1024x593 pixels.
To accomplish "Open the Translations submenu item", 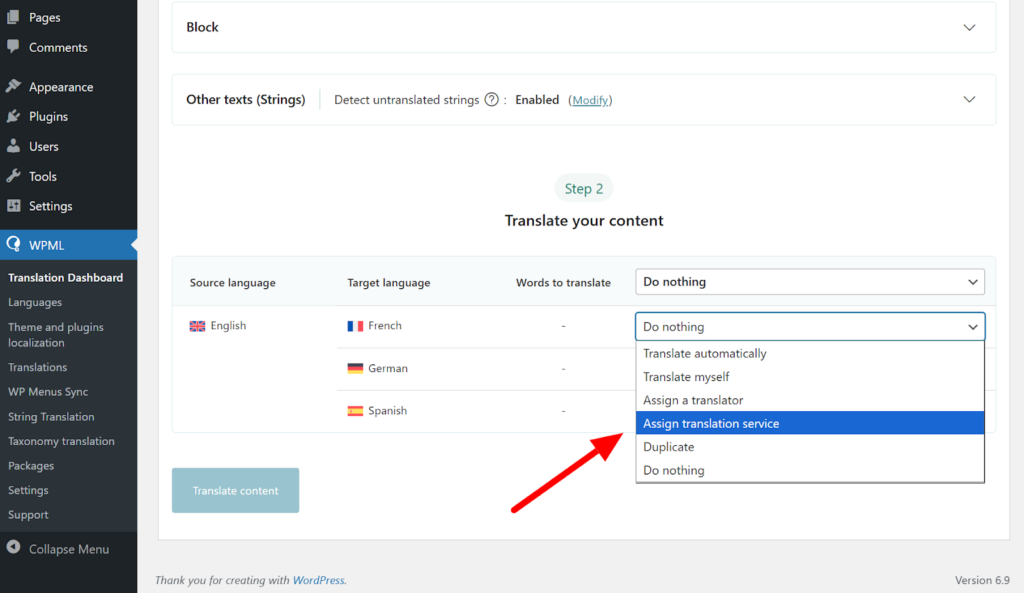I will point(37,367).
